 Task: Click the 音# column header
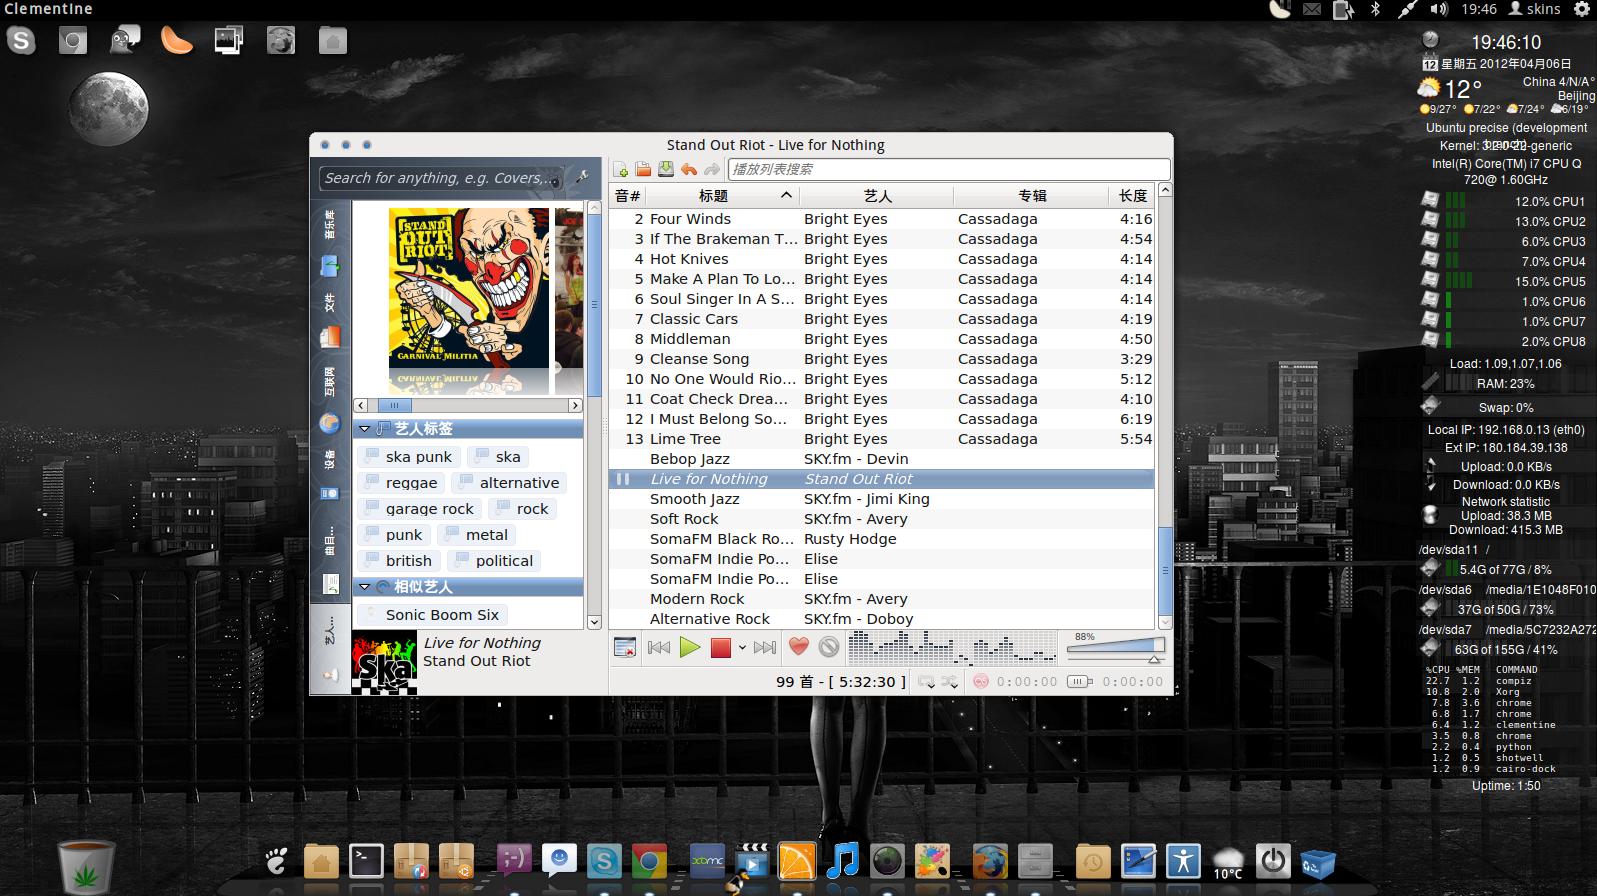click(628, 195)
